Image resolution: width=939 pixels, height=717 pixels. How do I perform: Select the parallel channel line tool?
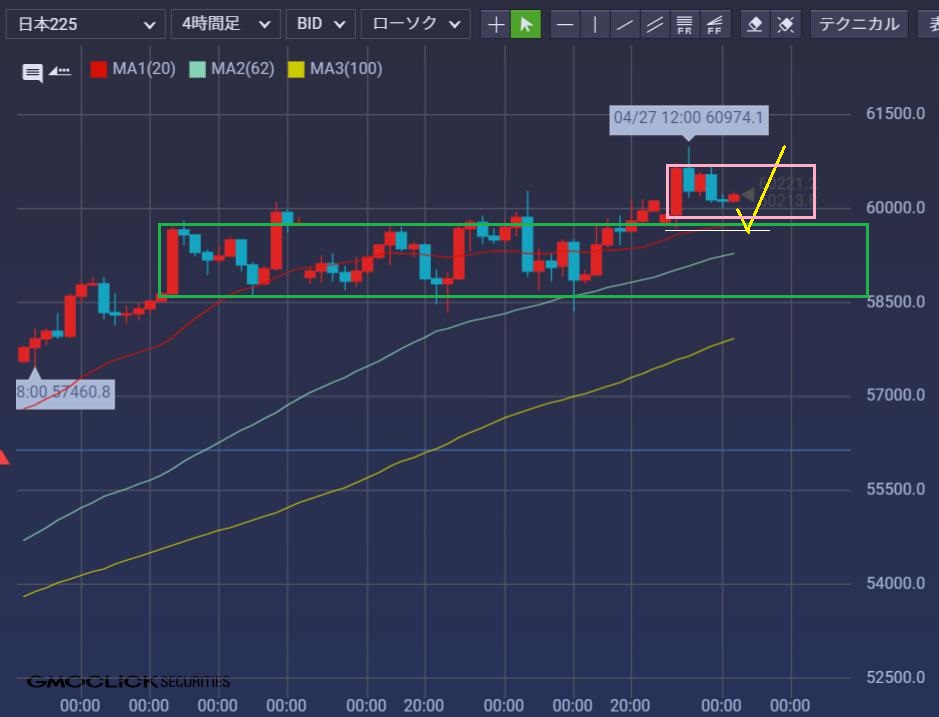[x=655, y=24]
